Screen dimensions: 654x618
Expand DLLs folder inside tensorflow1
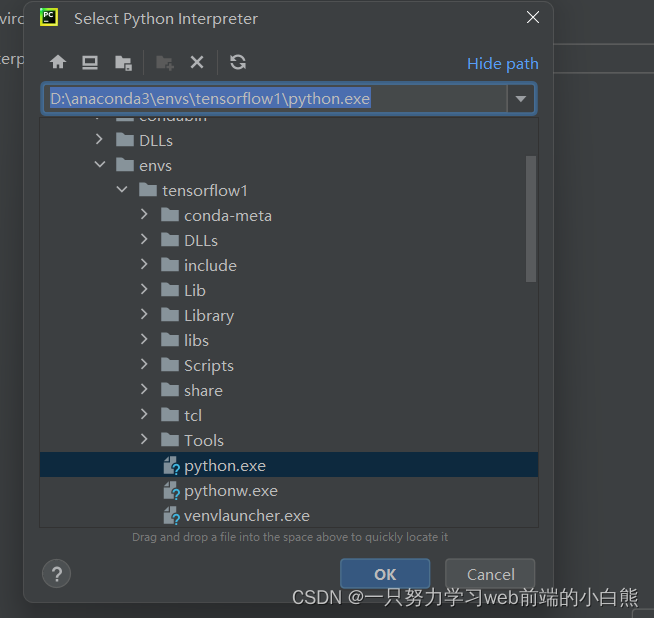click(144, 239)
